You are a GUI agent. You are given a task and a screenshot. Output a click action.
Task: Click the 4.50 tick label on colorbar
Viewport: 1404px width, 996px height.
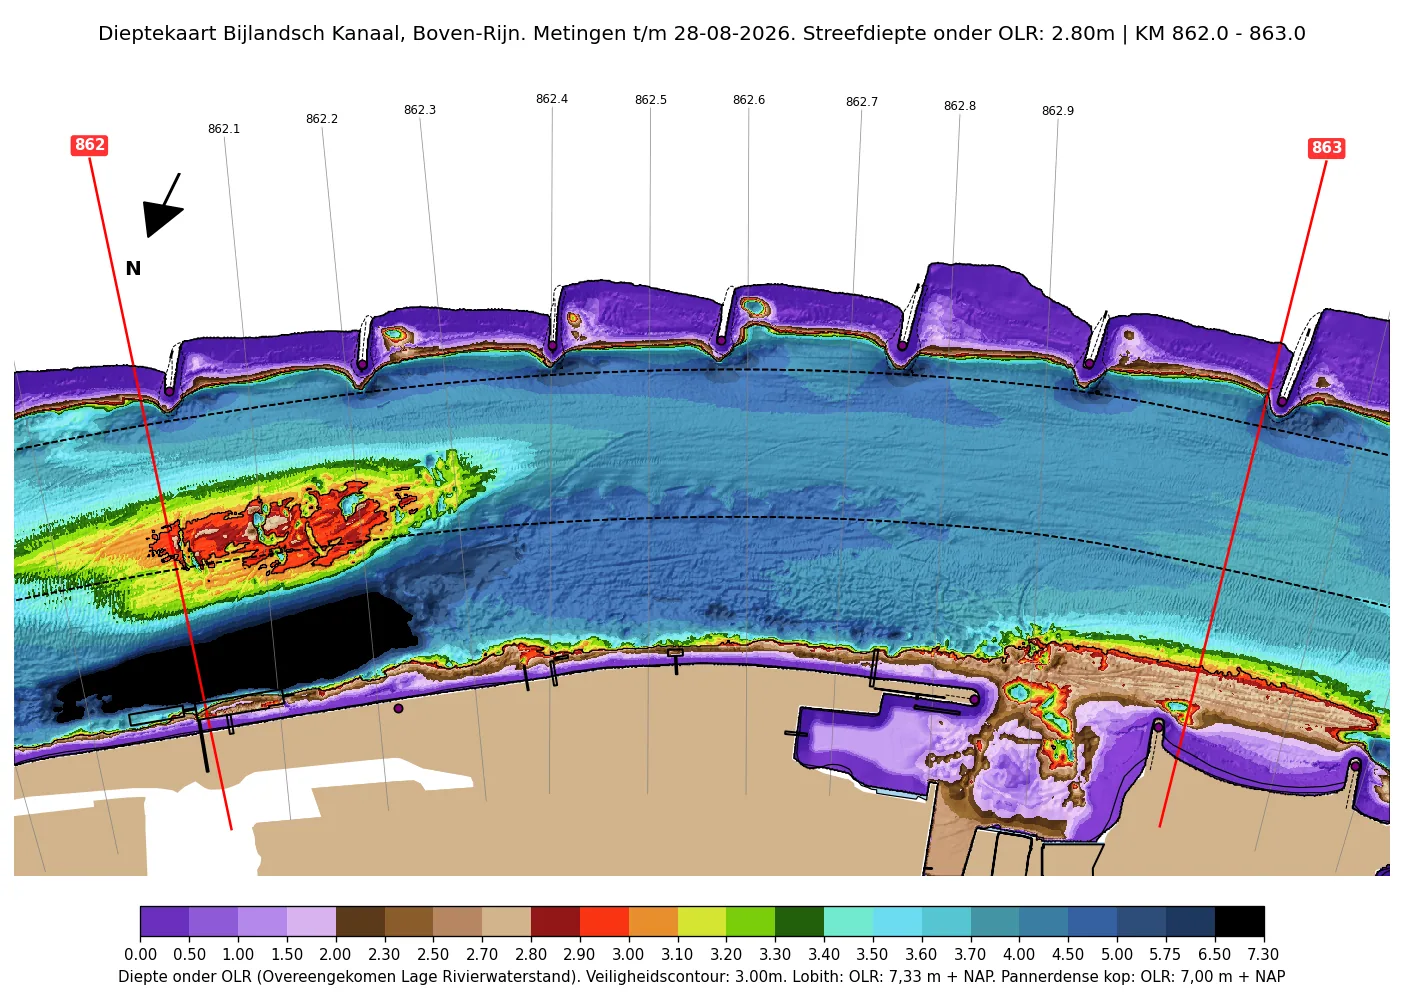pyautogui.click(x=1068, y=954)
